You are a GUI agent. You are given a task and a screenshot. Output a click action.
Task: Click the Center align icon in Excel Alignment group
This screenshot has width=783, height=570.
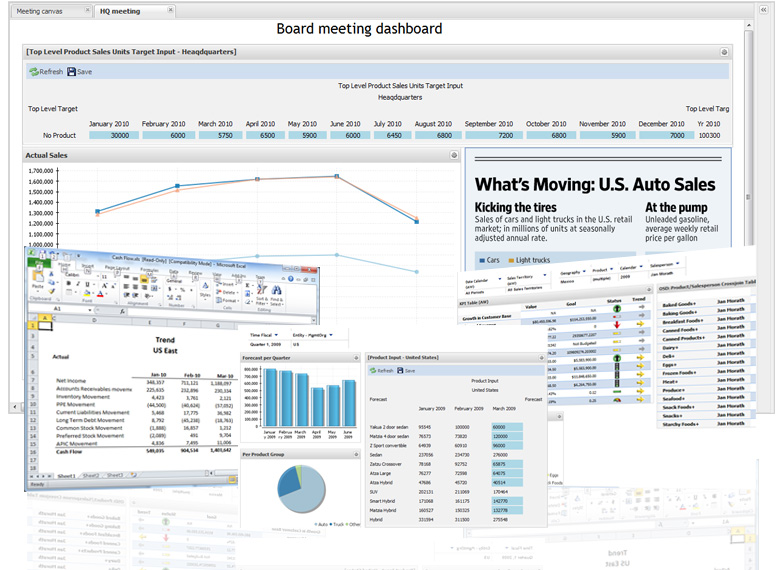135,287
